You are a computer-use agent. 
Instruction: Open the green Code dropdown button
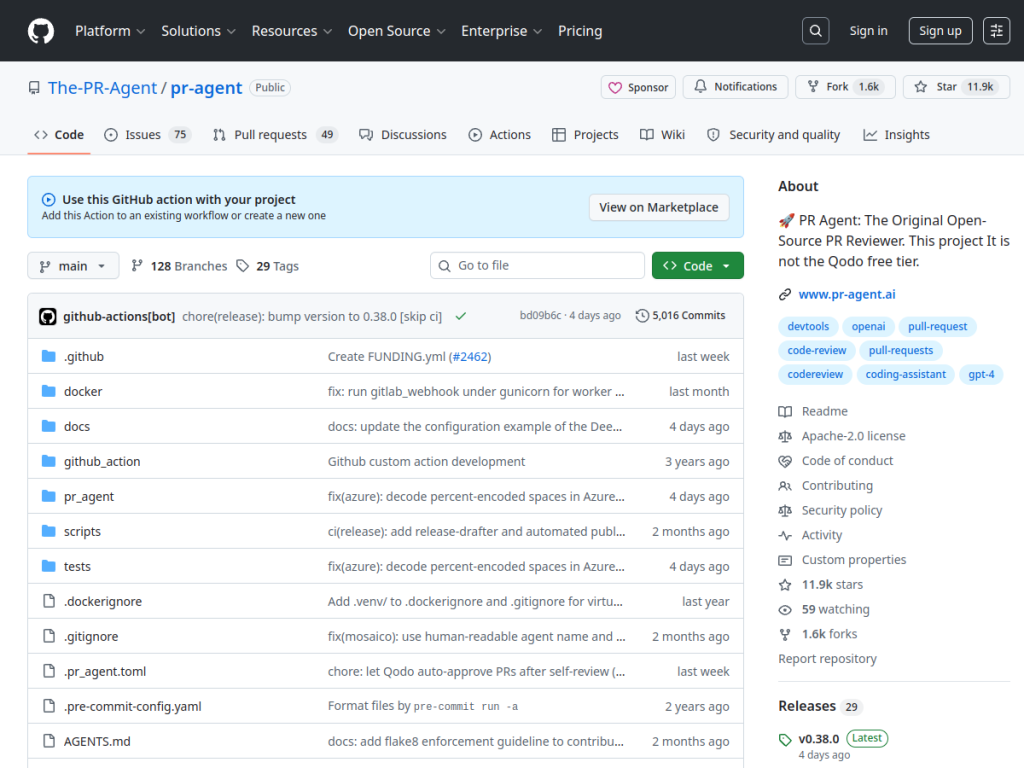pos(697,266)
